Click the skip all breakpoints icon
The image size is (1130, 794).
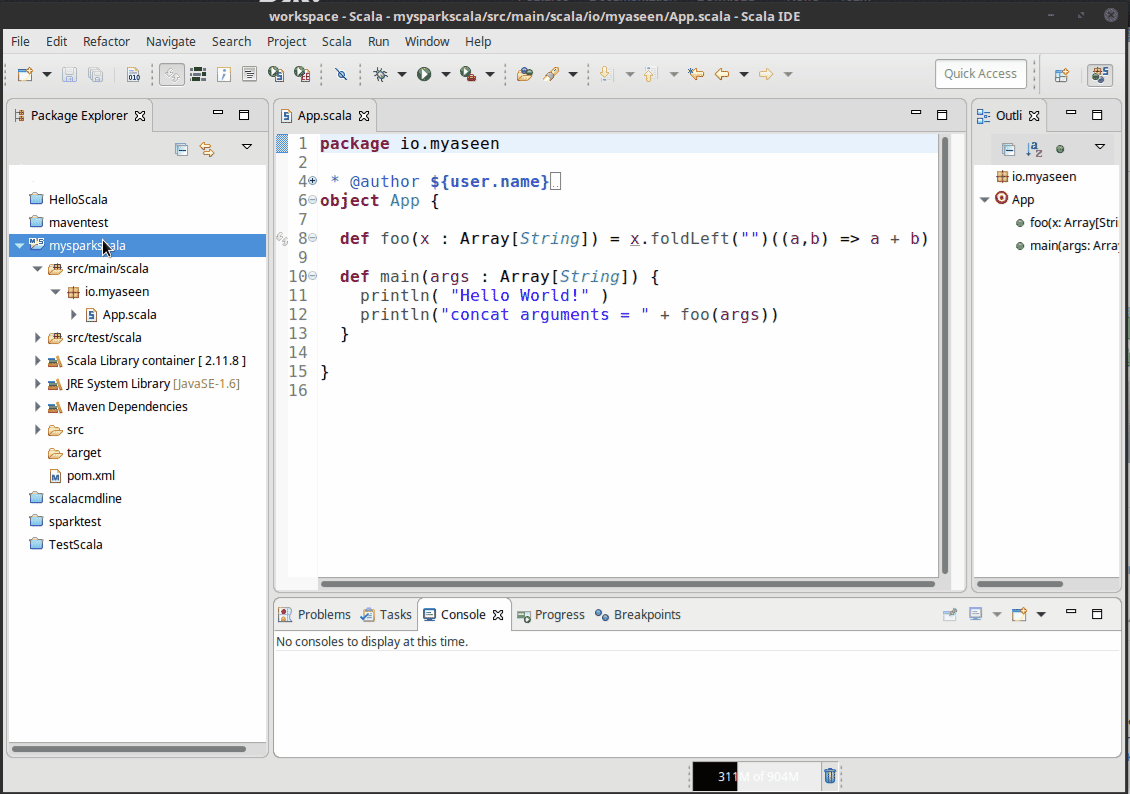(342, 74)
